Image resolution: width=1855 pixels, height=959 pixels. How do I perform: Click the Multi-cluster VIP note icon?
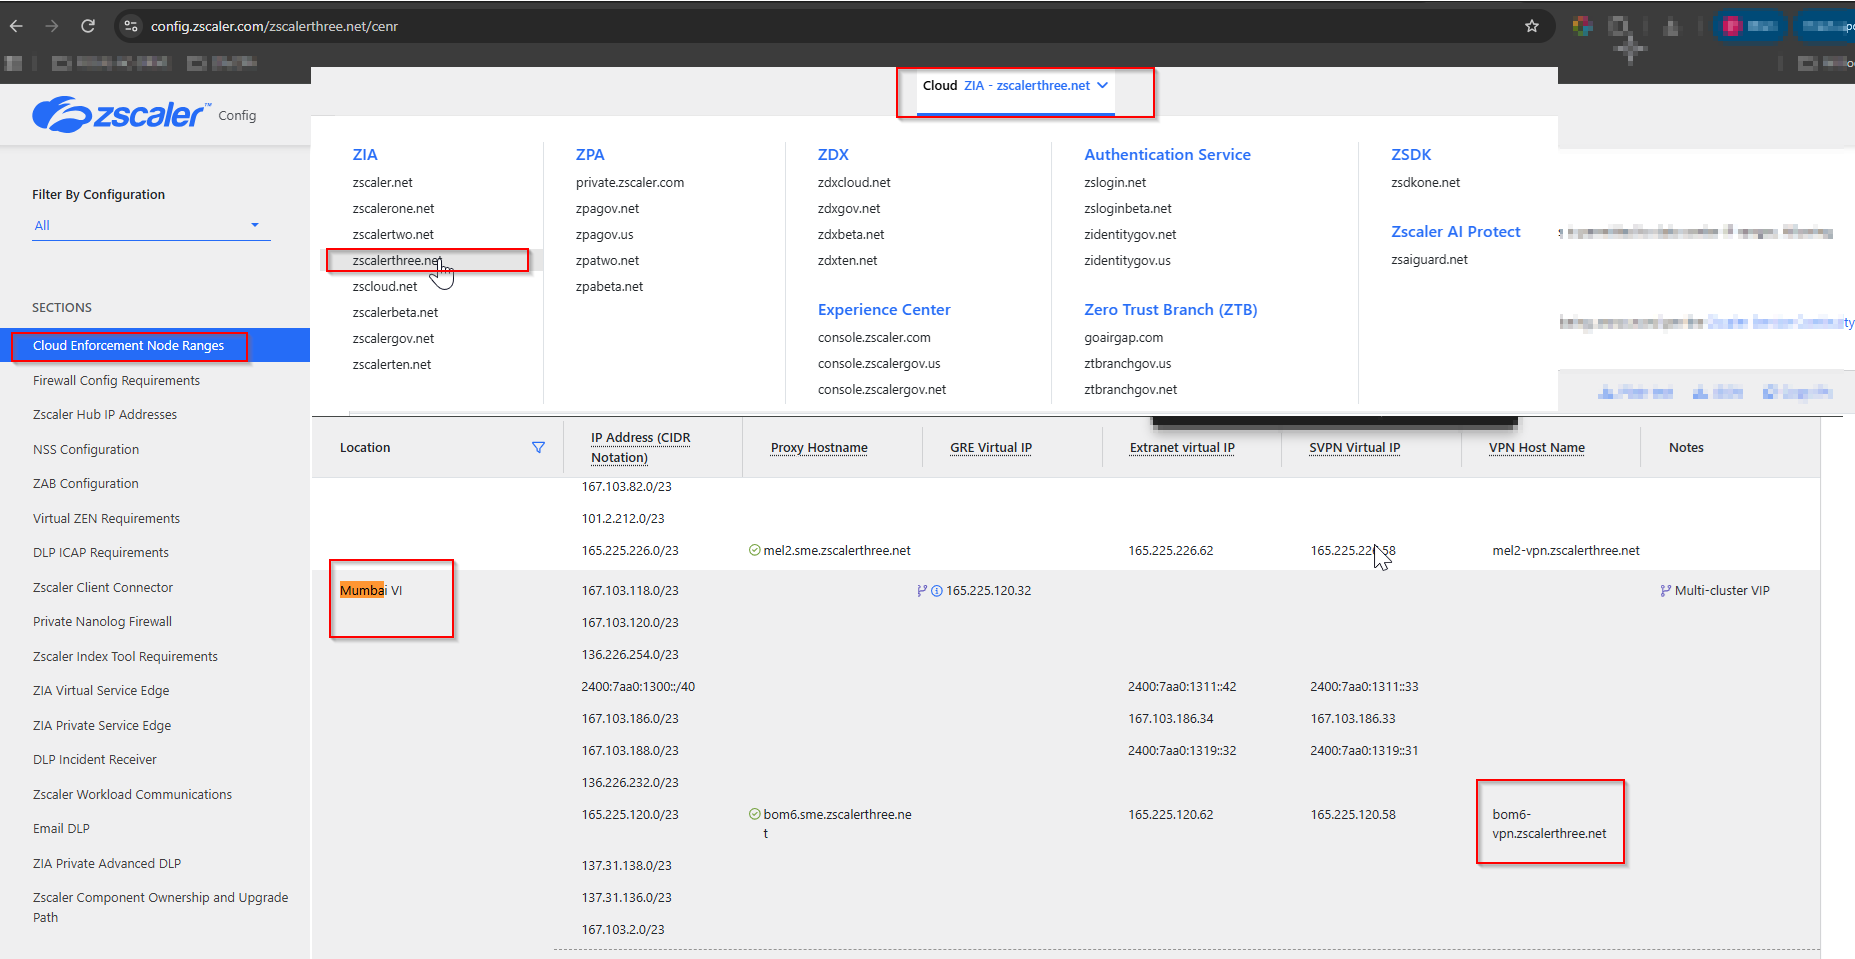(x=1665, y=591)
